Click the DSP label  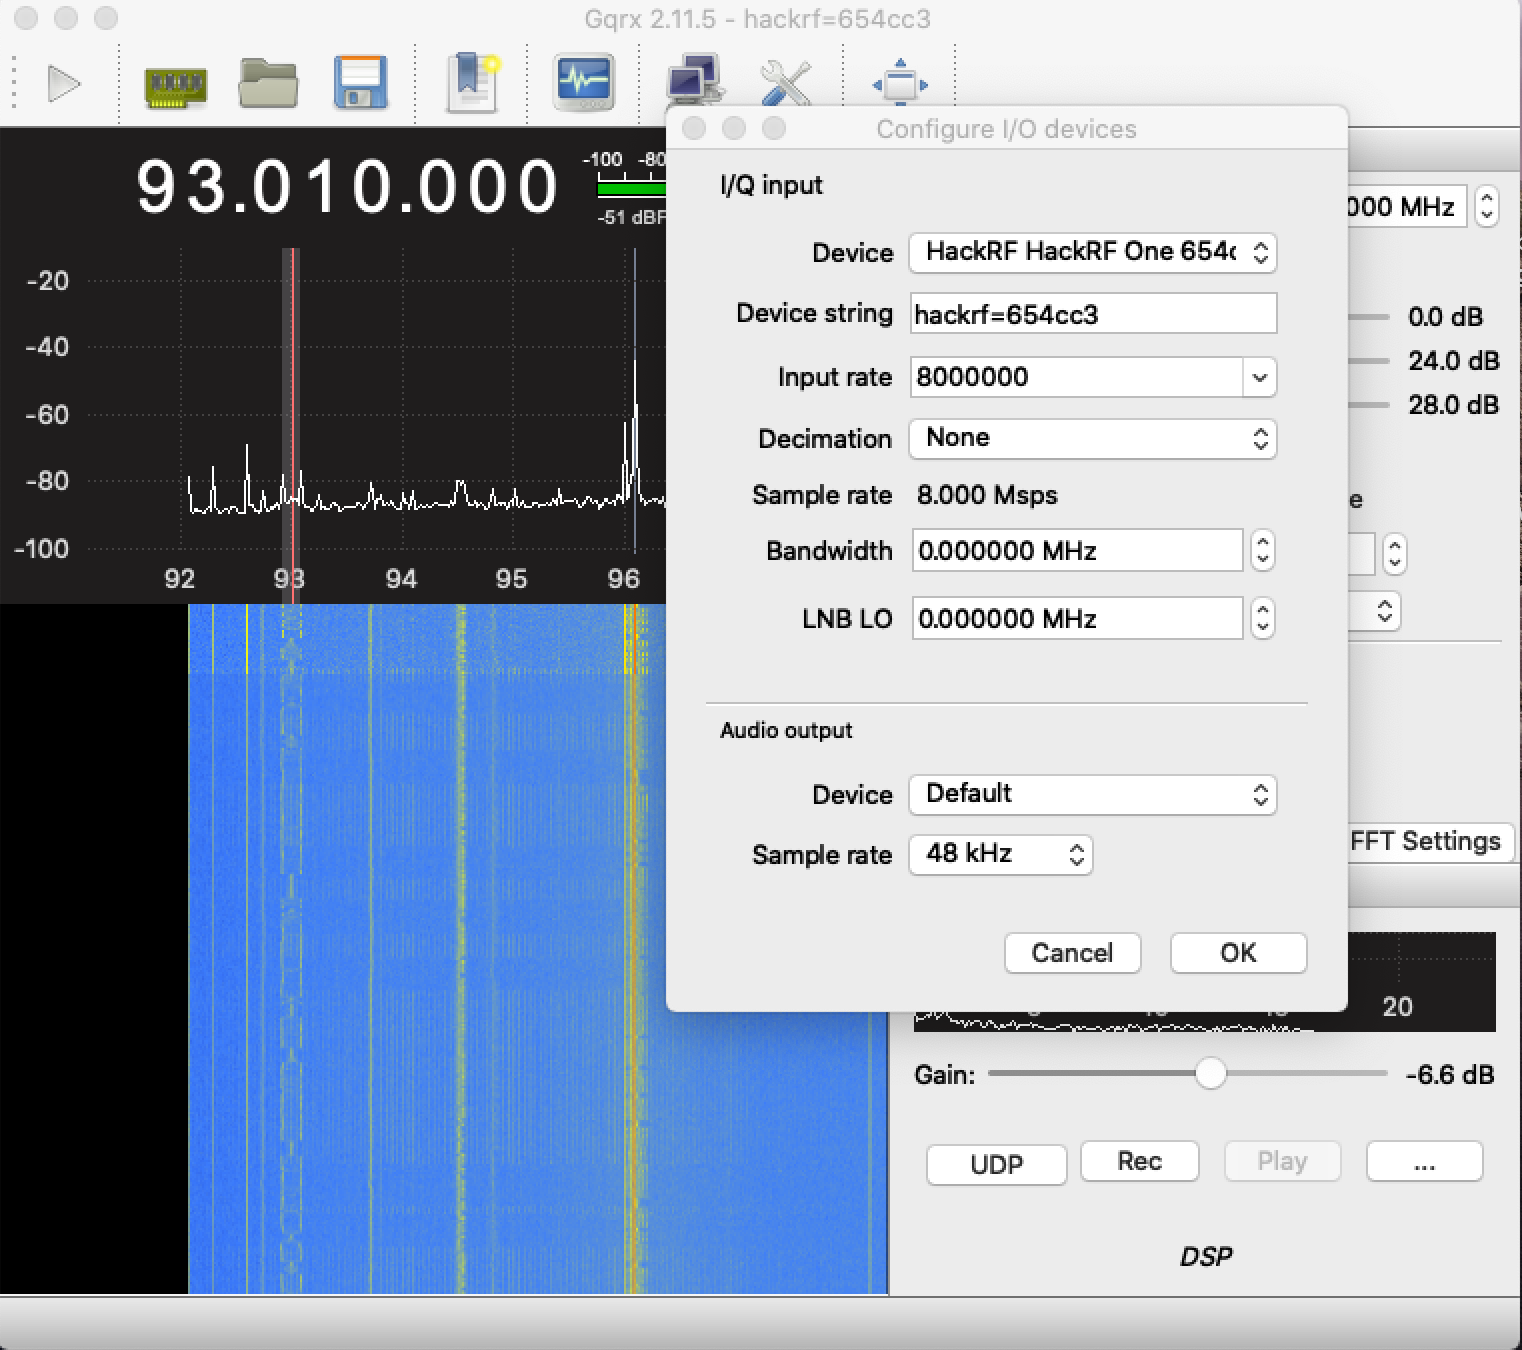1205,1256
